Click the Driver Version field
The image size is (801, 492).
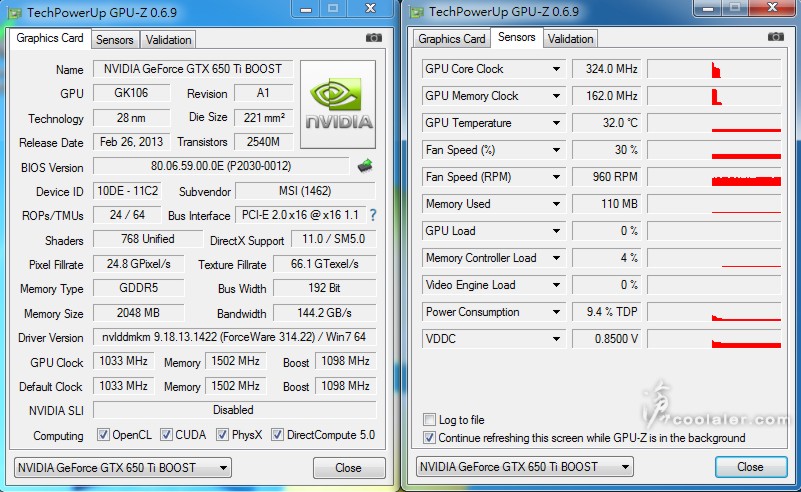click(234, 337)
